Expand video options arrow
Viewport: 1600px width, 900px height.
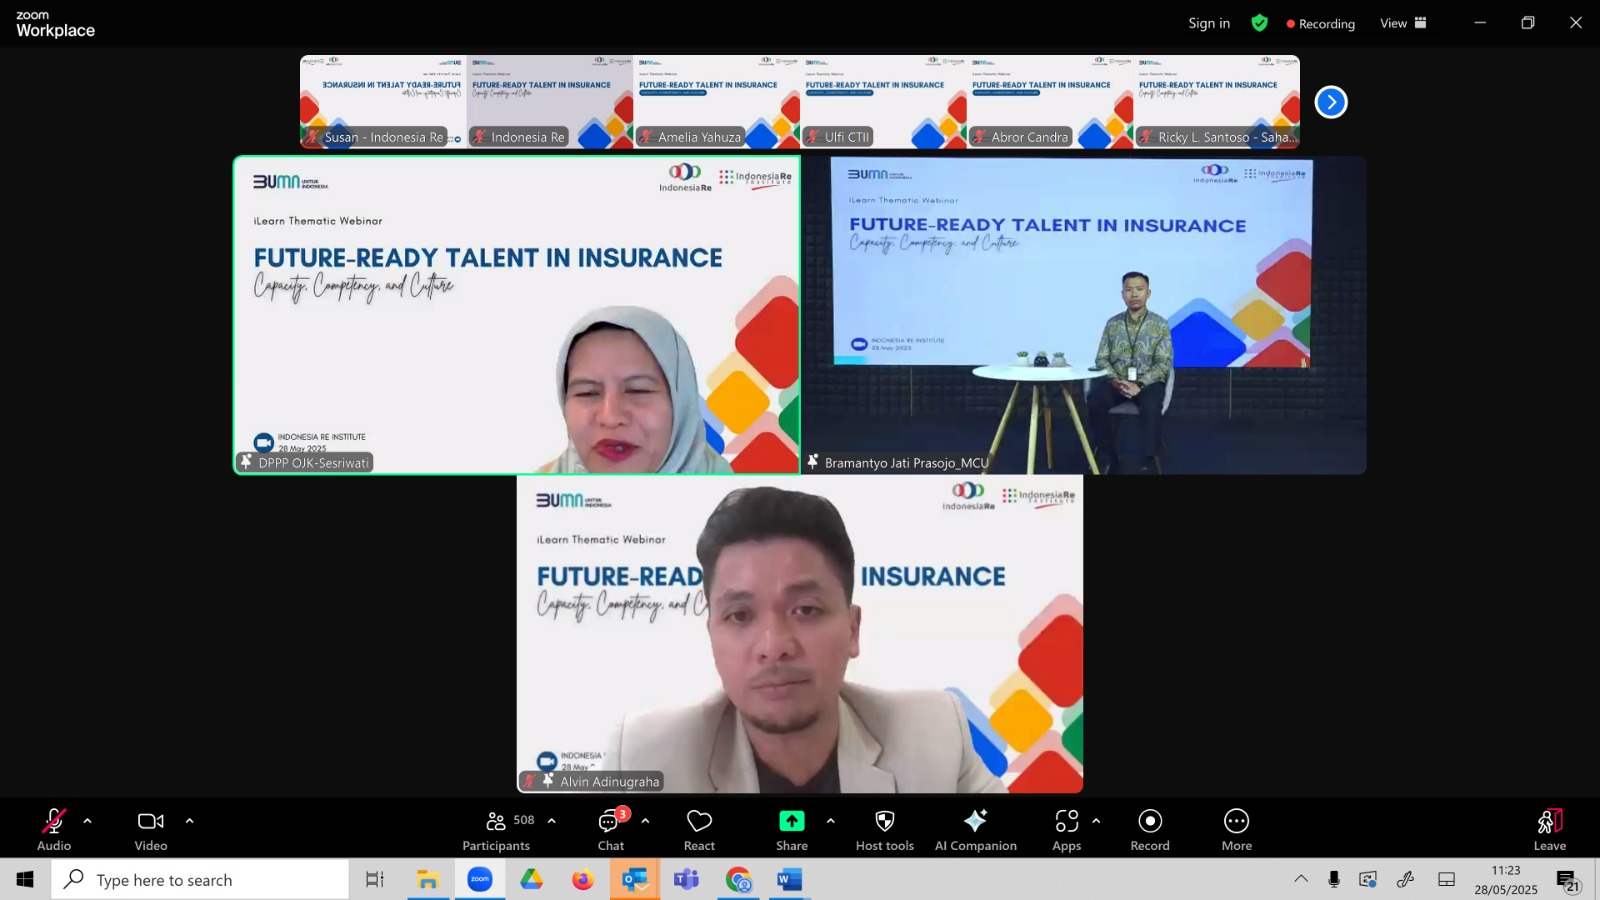click(190, 821)
